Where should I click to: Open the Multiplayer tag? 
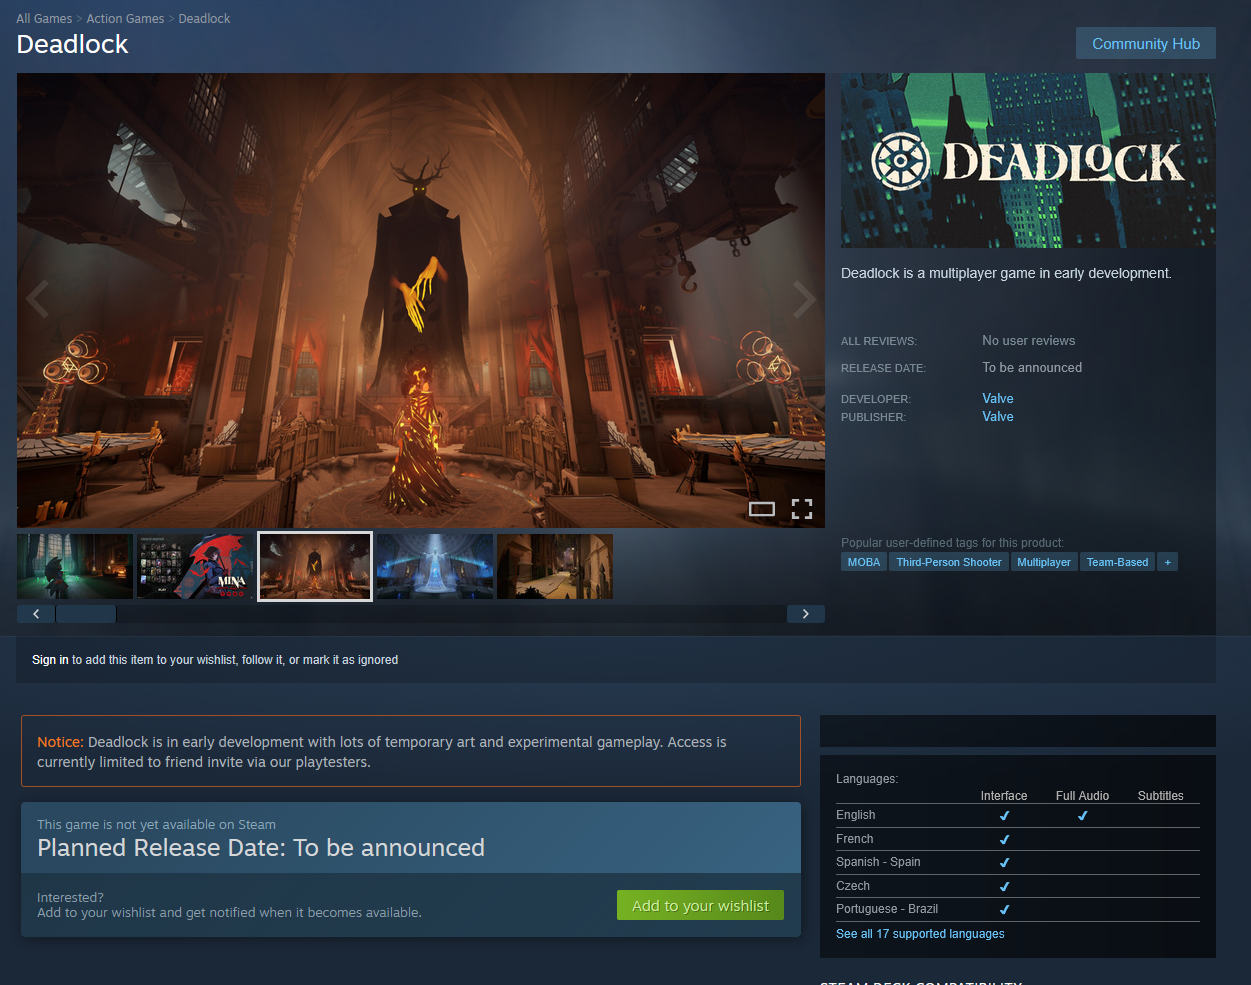pos(1044,562)
